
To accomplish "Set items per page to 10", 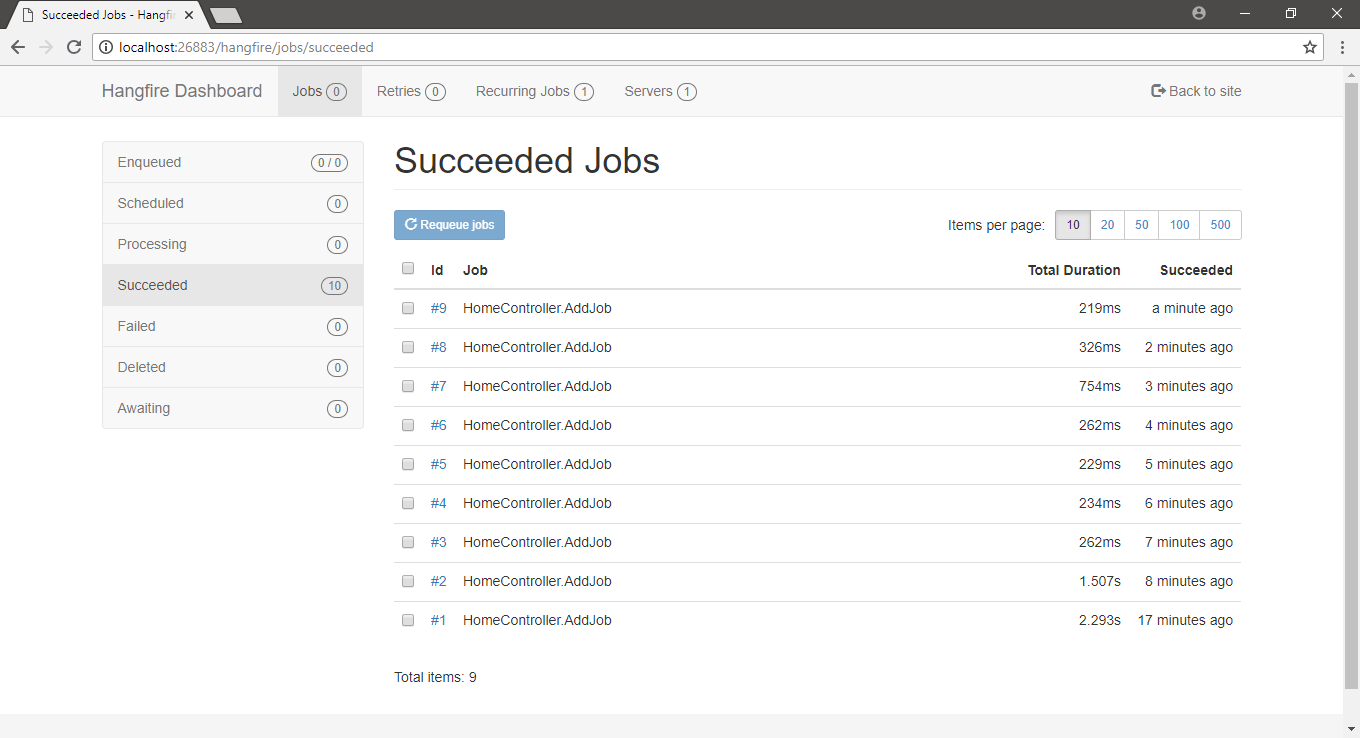I will click(1072, 225).
